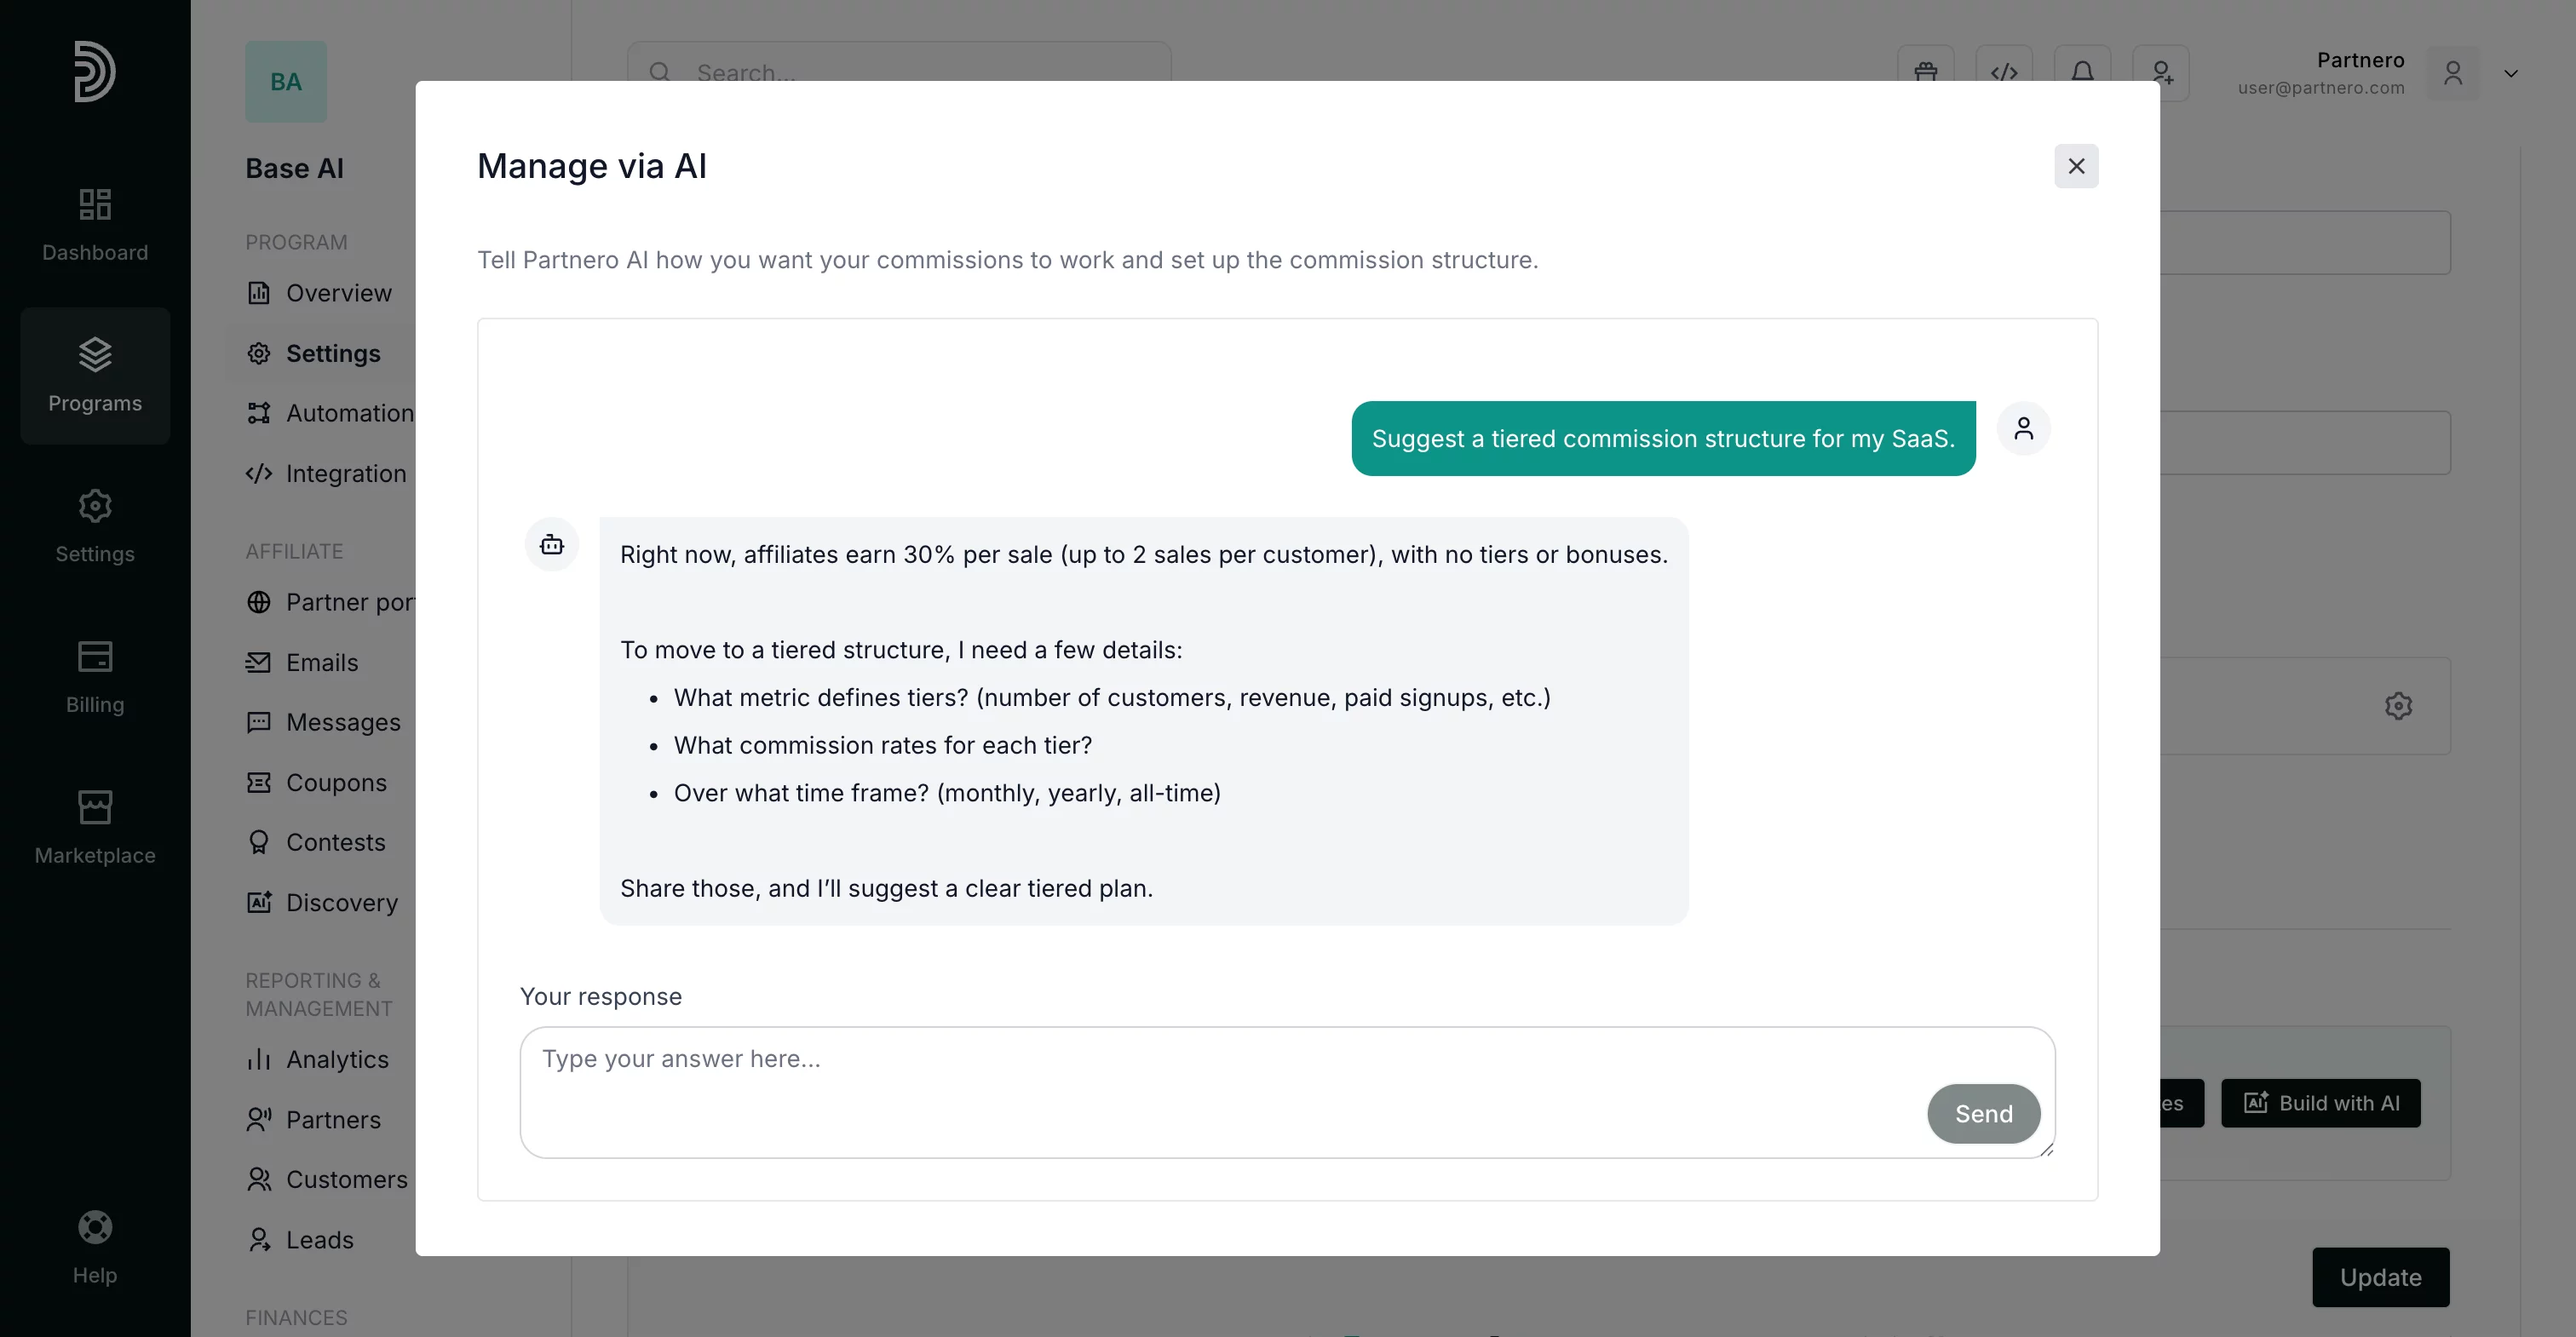Viewport: 2576px width, 1337px height.
Task: Expand the Partnero account dropdown chevron
Action: pyautogui.click(x=2510, y=73)
